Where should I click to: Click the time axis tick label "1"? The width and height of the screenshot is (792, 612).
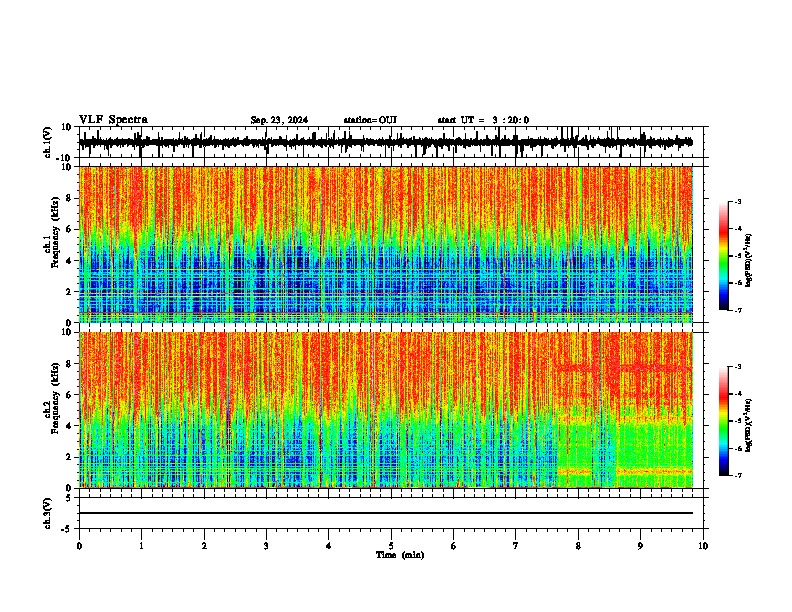point(141,546)
